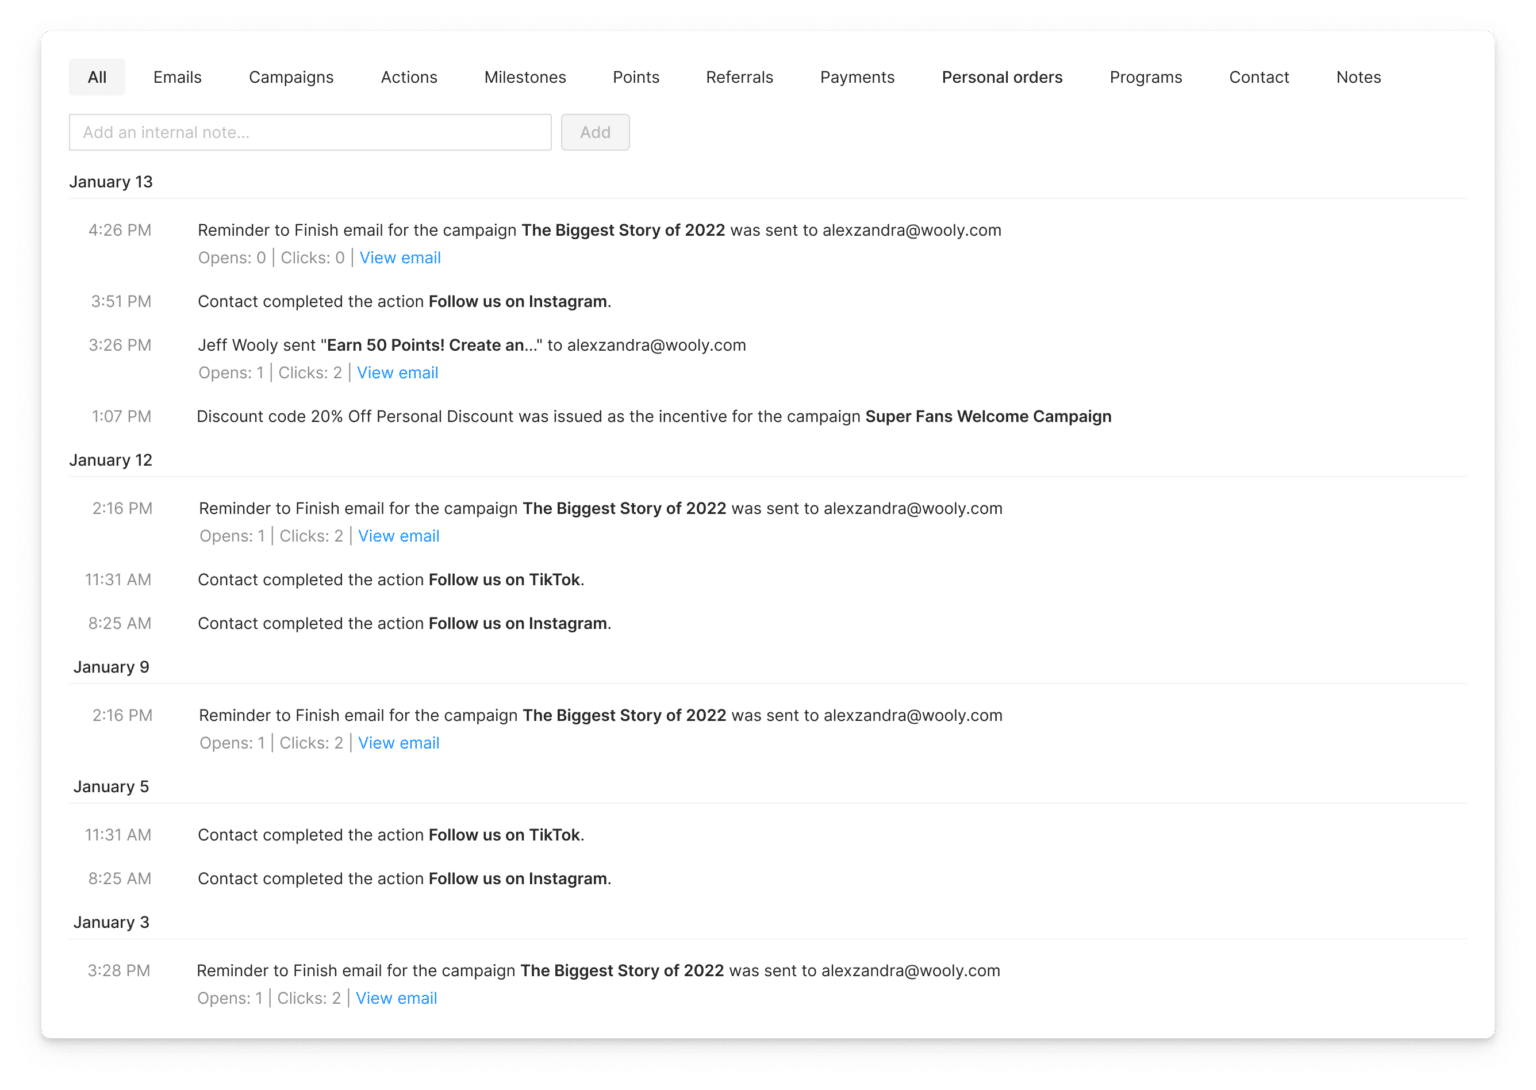Open the Contact tab
Screen dimensions: 1536x1090
coord(1259,77)
